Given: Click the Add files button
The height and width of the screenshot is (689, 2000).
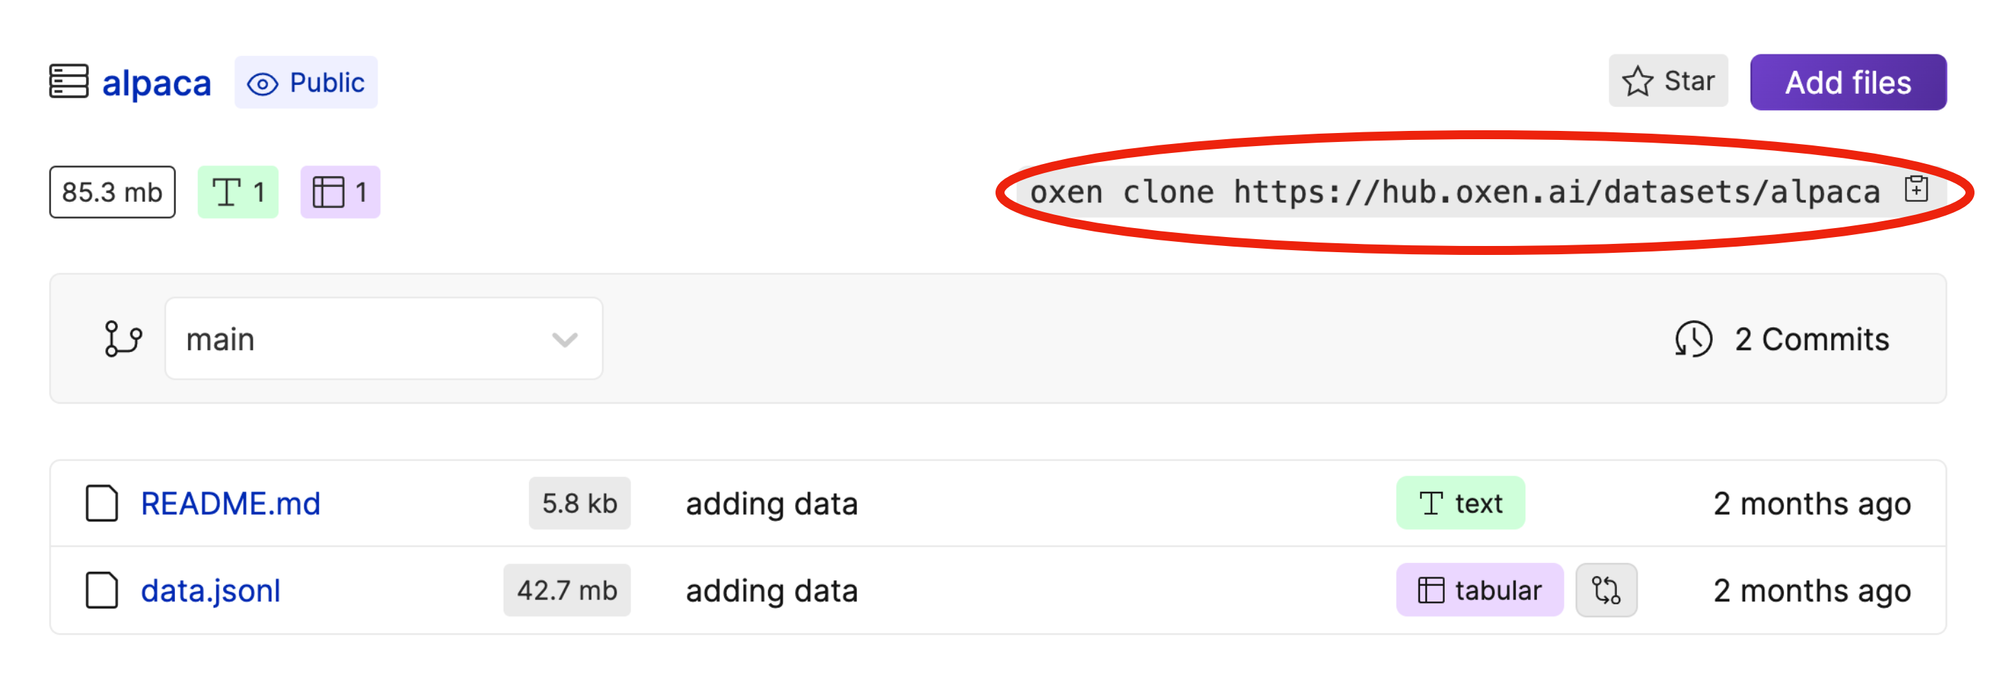Looking at the screenshot, I should click(1848, 82).
